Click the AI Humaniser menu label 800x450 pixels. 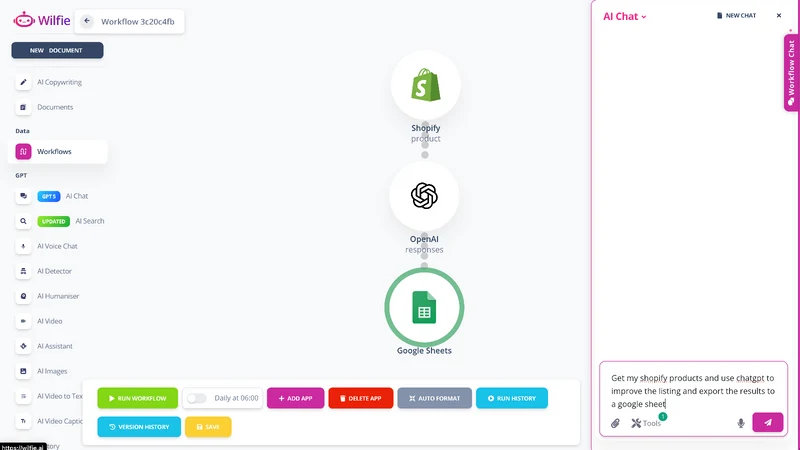pyautogui.click(x=58, y=296)
